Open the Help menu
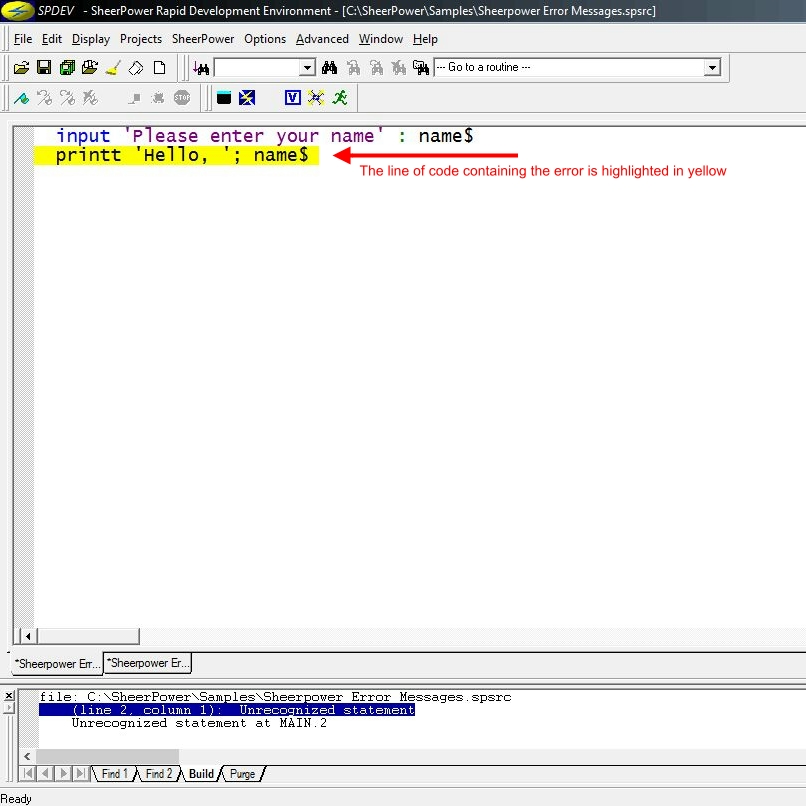806x806 pixels. tap(425, 39)
